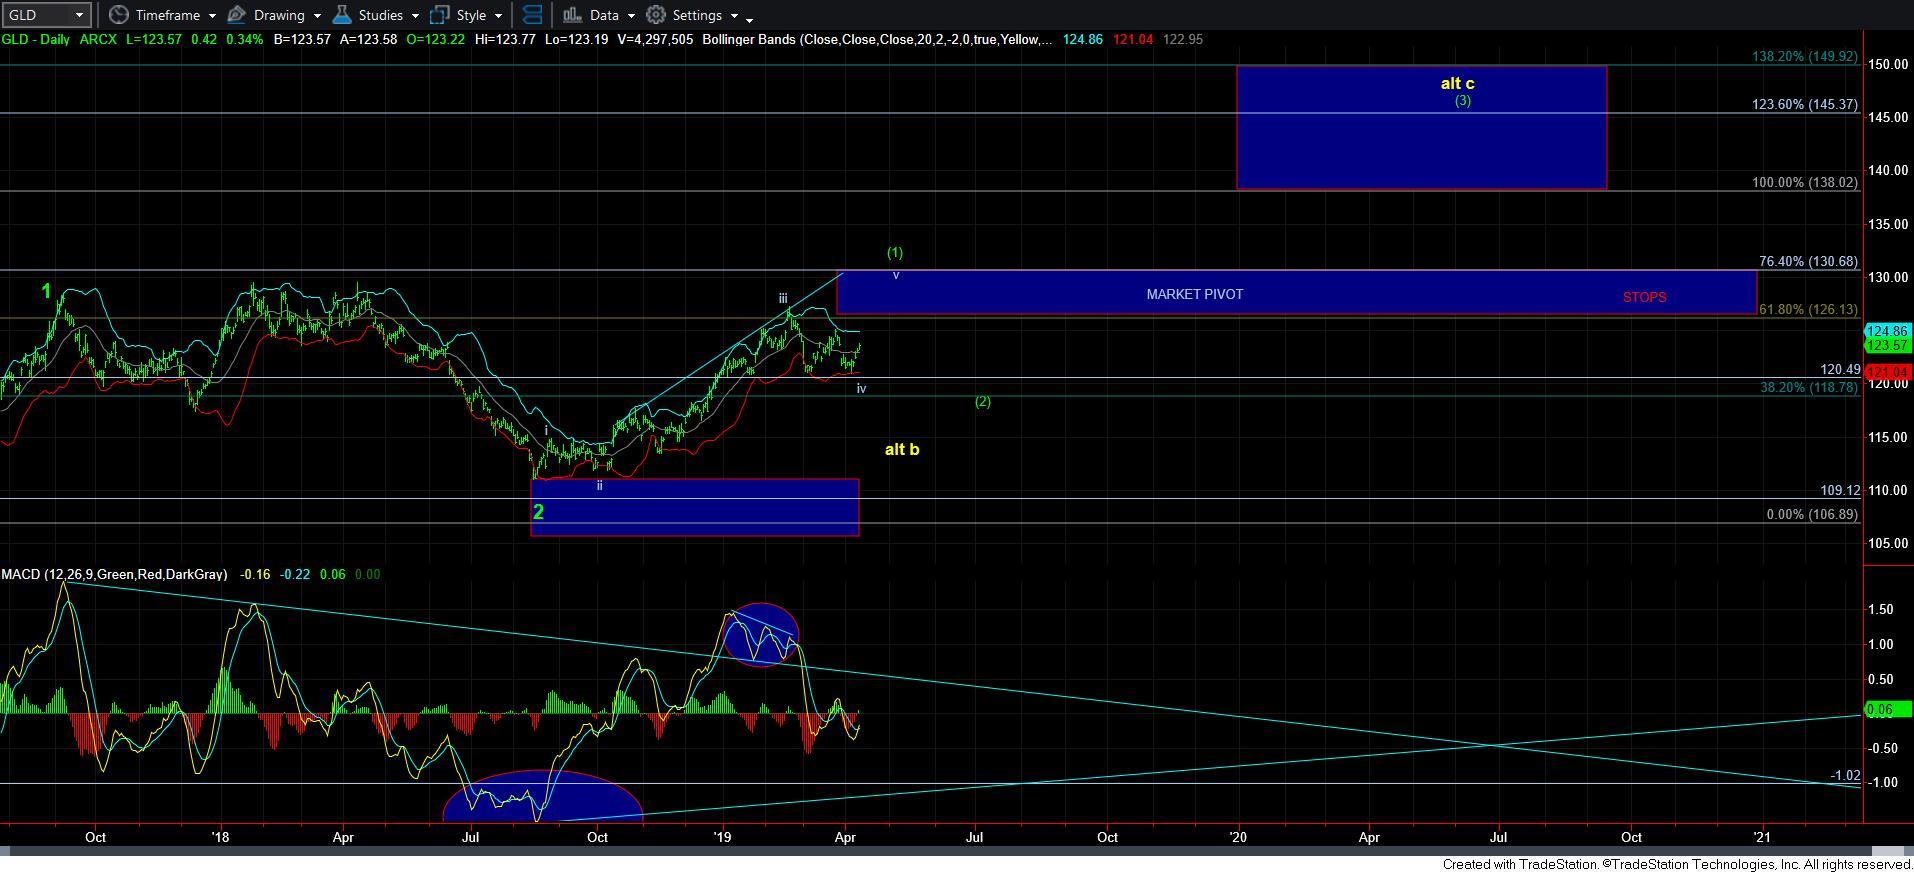Click the Timeframe clock icon
This screenshot has width=1914, height=872.
click(x=119, y=15)
